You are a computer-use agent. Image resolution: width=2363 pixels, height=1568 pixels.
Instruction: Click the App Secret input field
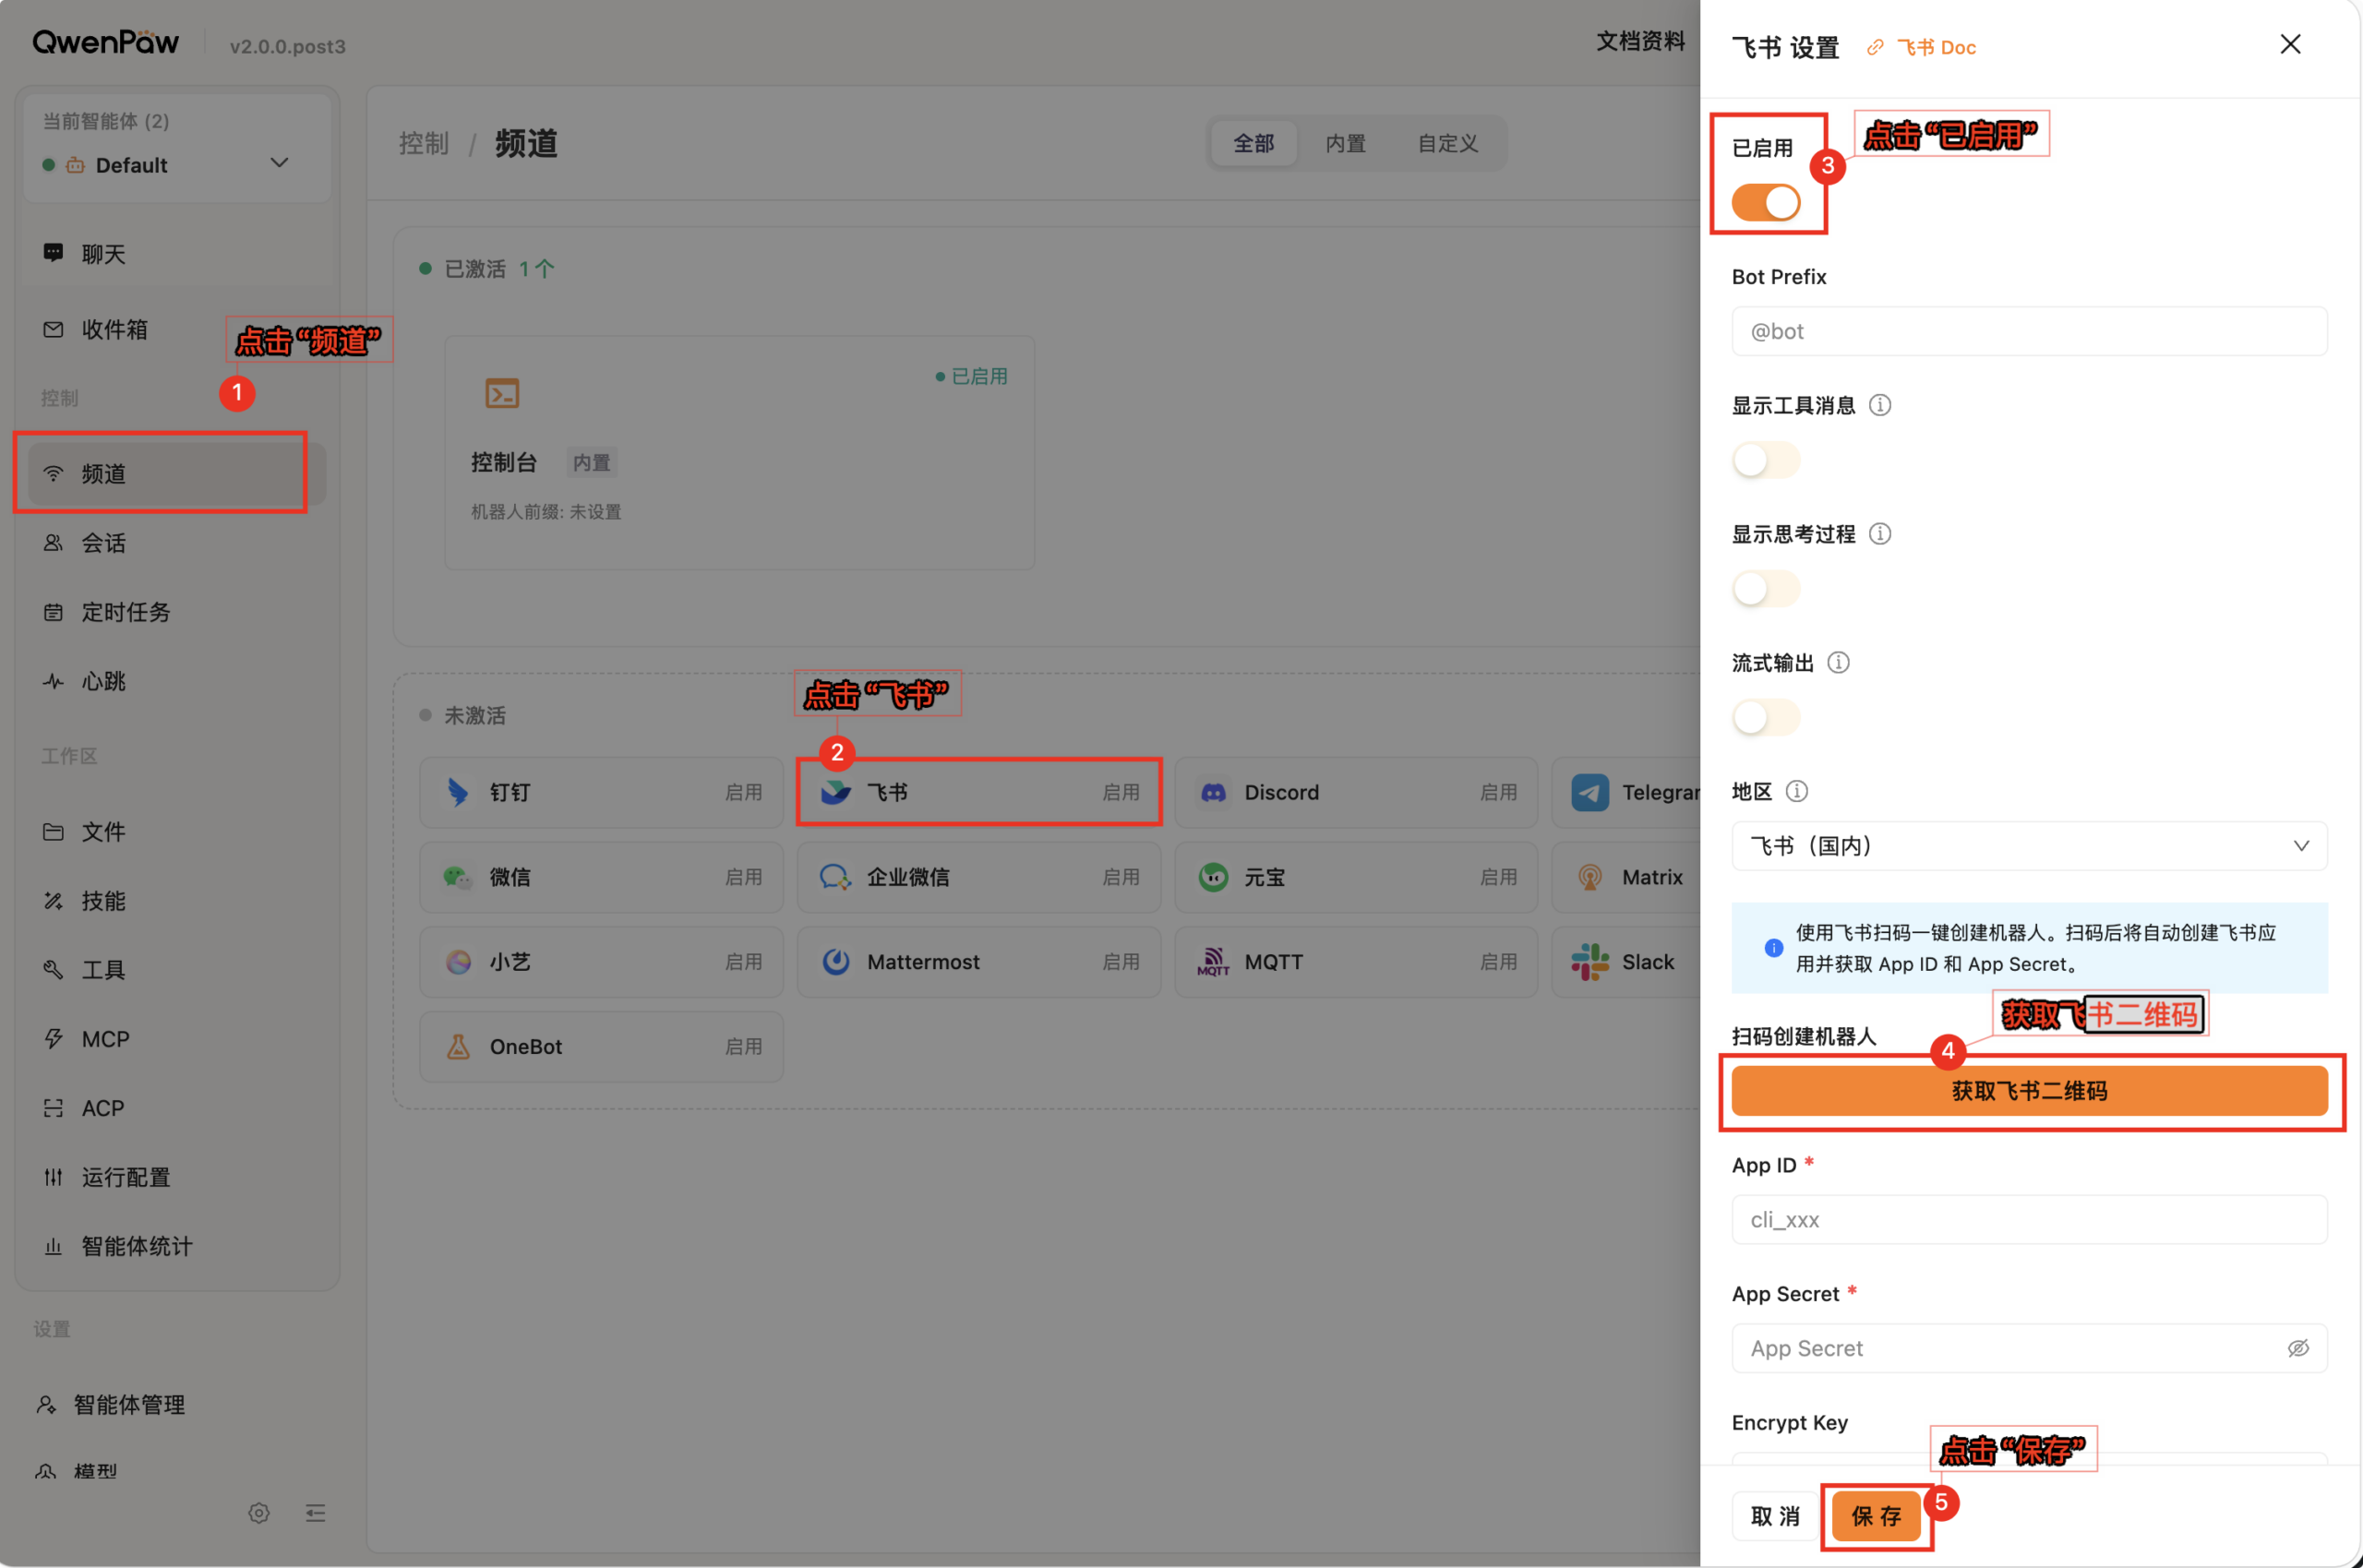[2029, 1349]
